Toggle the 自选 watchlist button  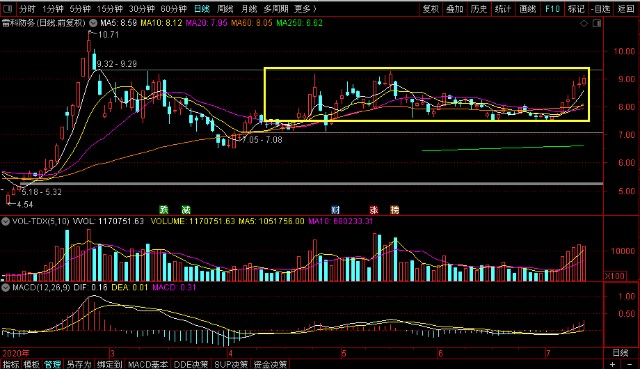pyautogui.click(x=600, y=9)
